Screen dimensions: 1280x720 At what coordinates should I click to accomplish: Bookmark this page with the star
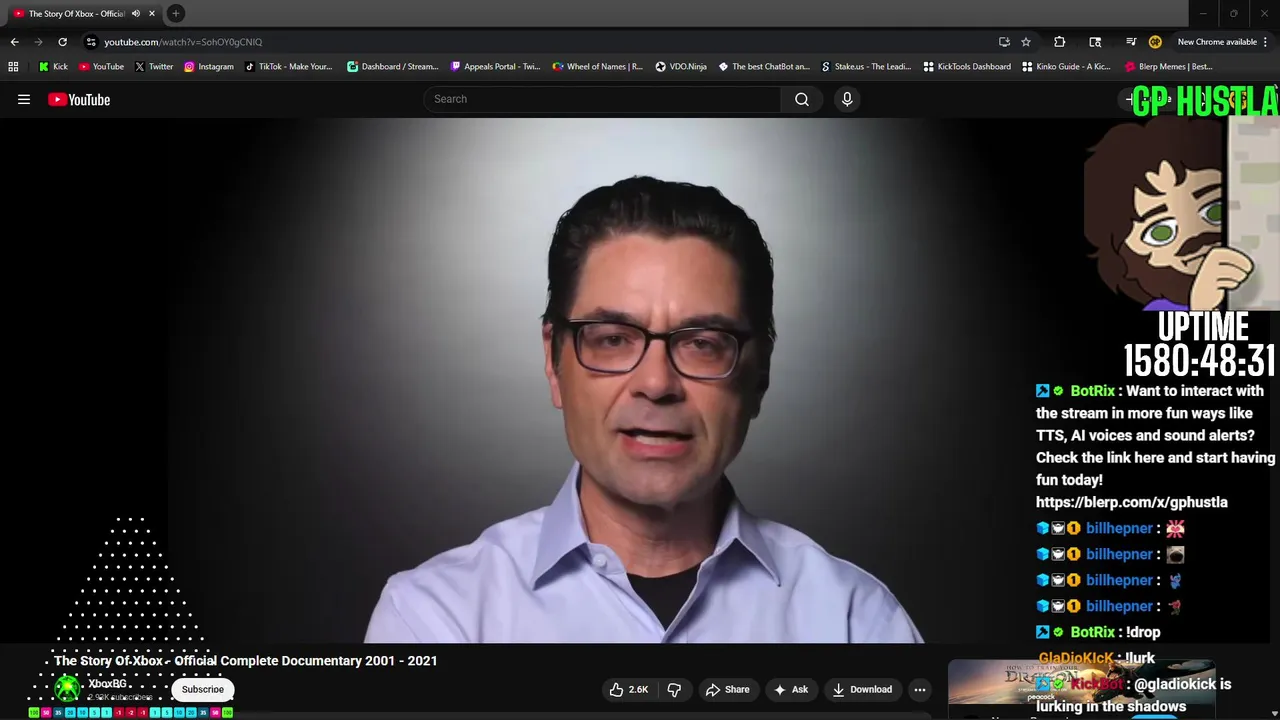pos(1026,42)
